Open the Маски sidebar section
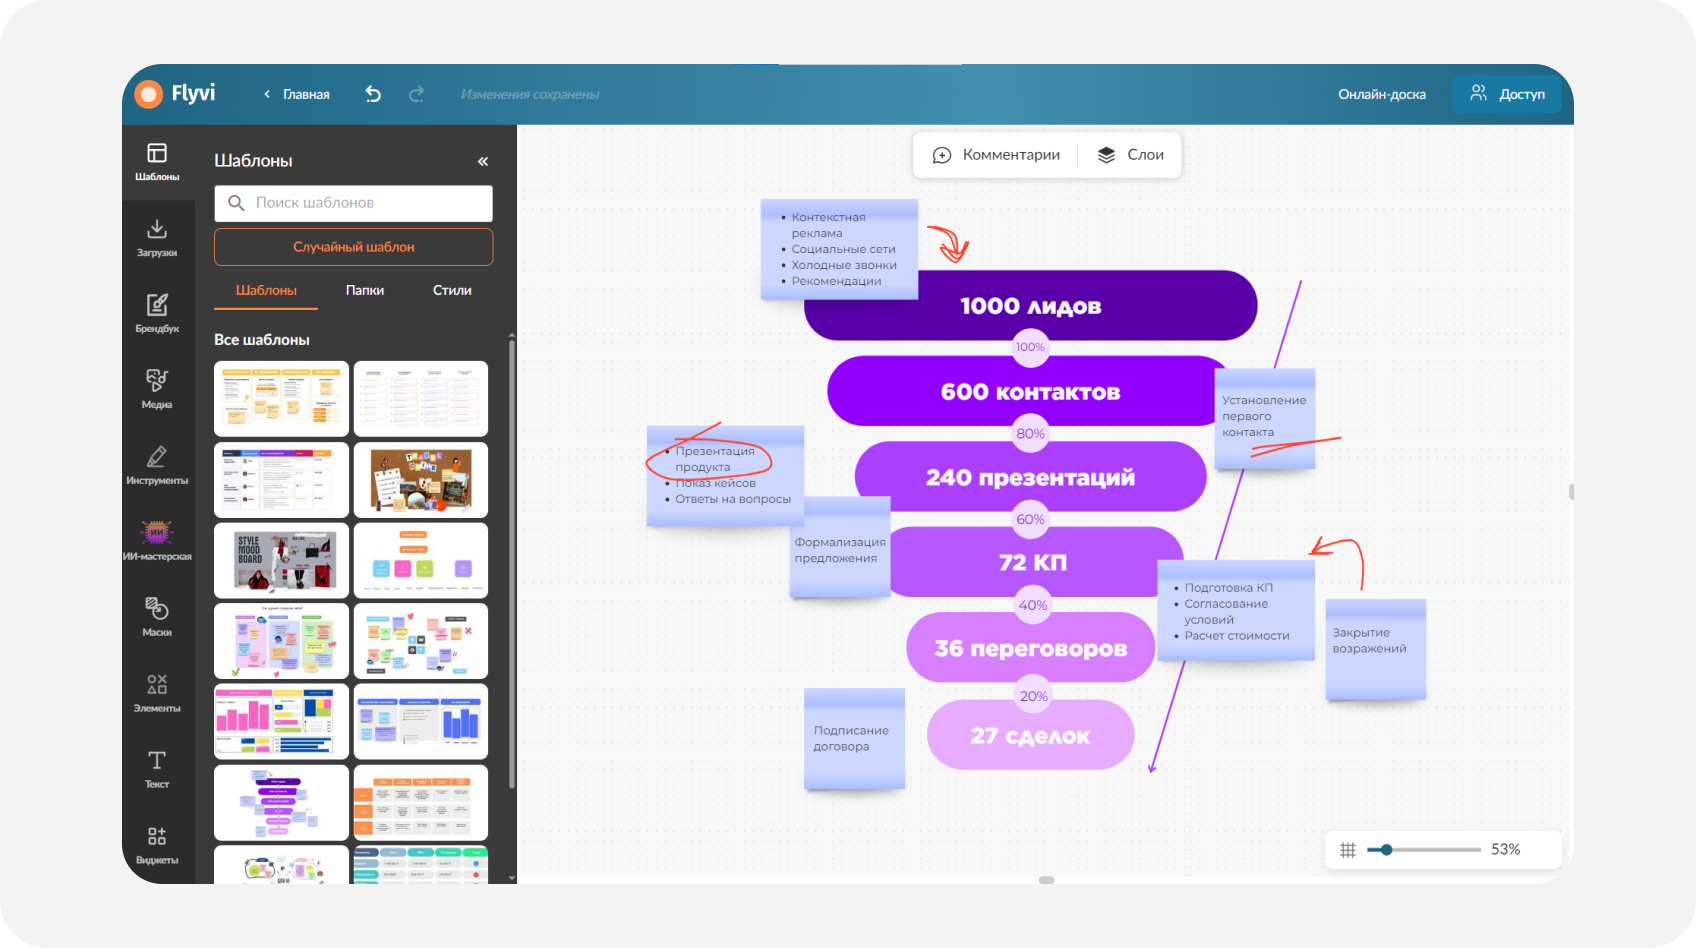 point(157,618)
